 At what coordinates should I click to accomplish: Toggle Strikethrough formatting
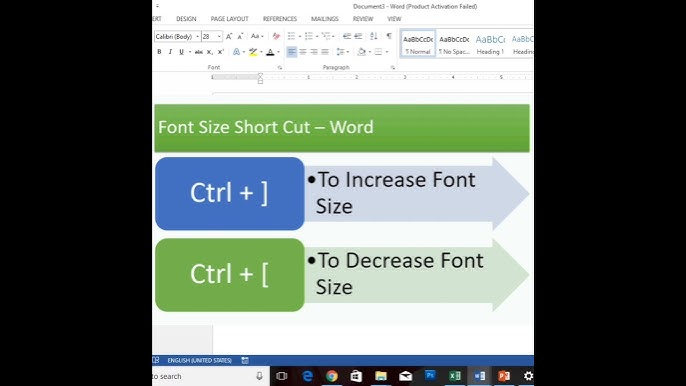199,52
